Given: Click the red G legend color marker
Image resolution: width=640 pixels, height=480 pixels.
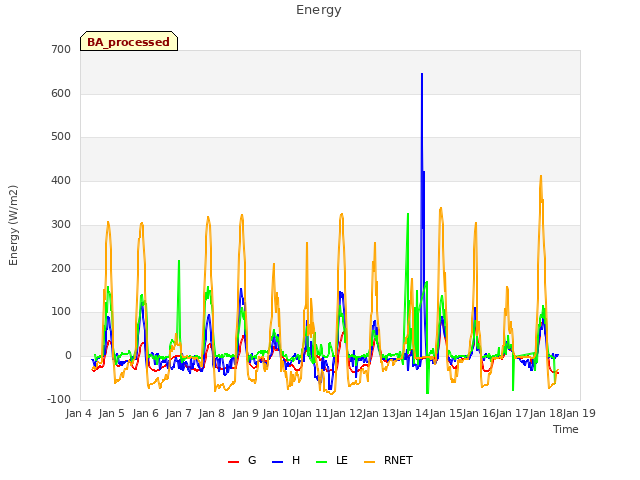Looking at the screenshot, I should pos(233,462).
